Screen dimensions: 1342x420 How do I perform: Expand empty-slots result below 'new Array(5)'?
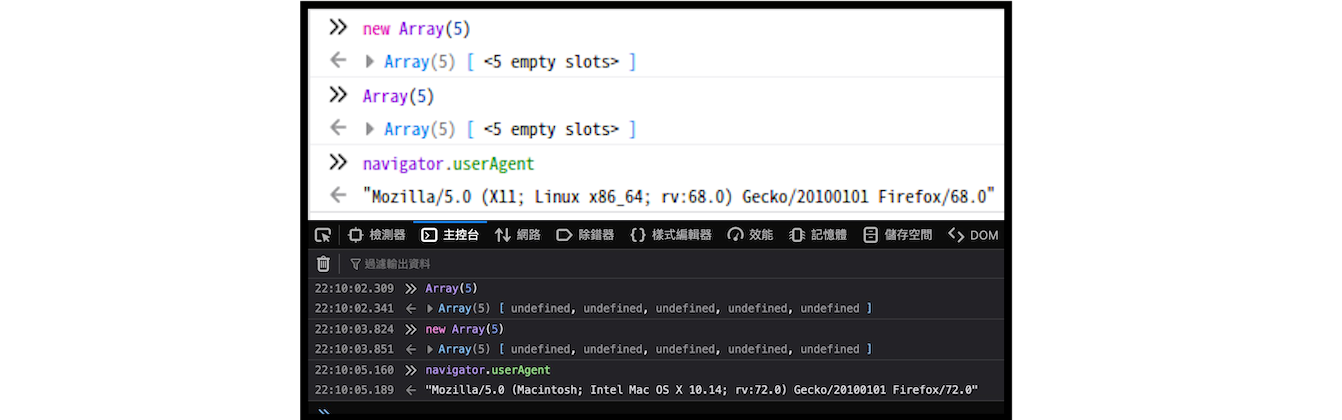(x=370, y=62)
